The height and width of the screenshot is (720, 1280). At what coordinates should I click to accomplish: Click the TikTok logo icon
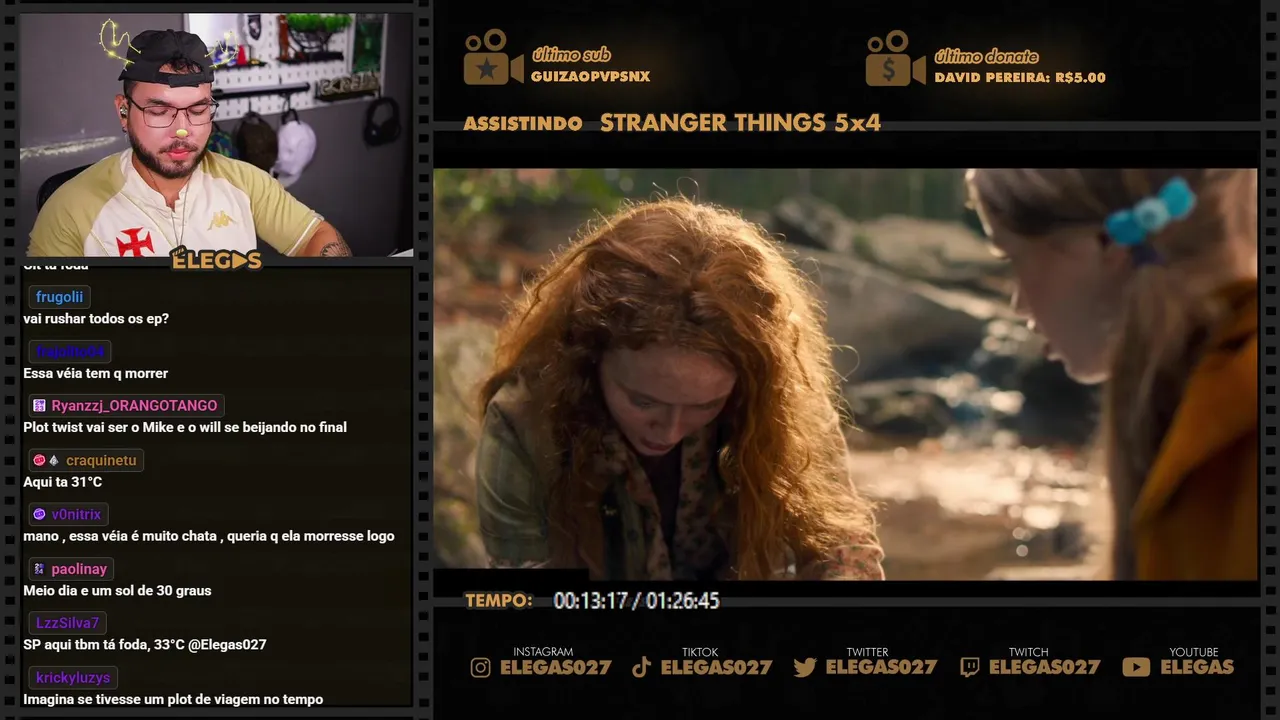(x=642, y=667)
